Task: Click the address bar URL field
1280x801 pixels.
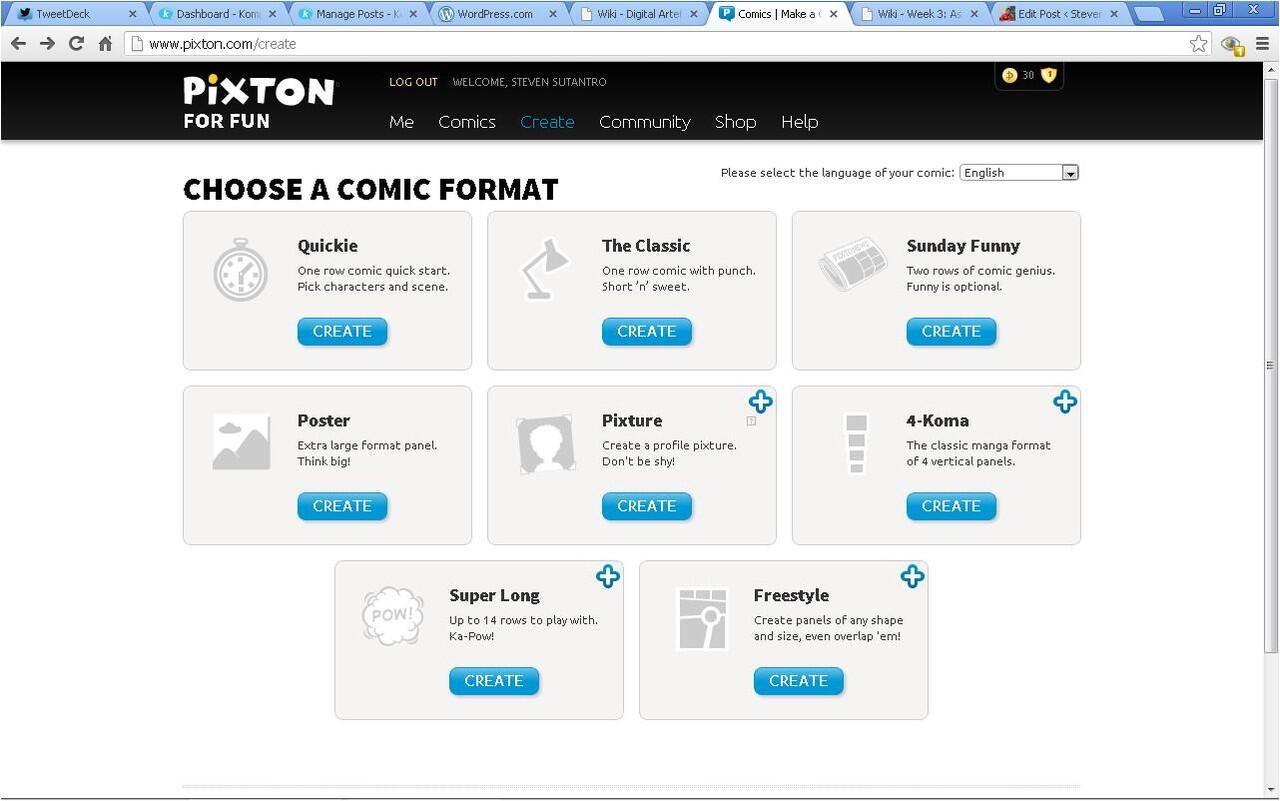Action: [x=660, y=44]
